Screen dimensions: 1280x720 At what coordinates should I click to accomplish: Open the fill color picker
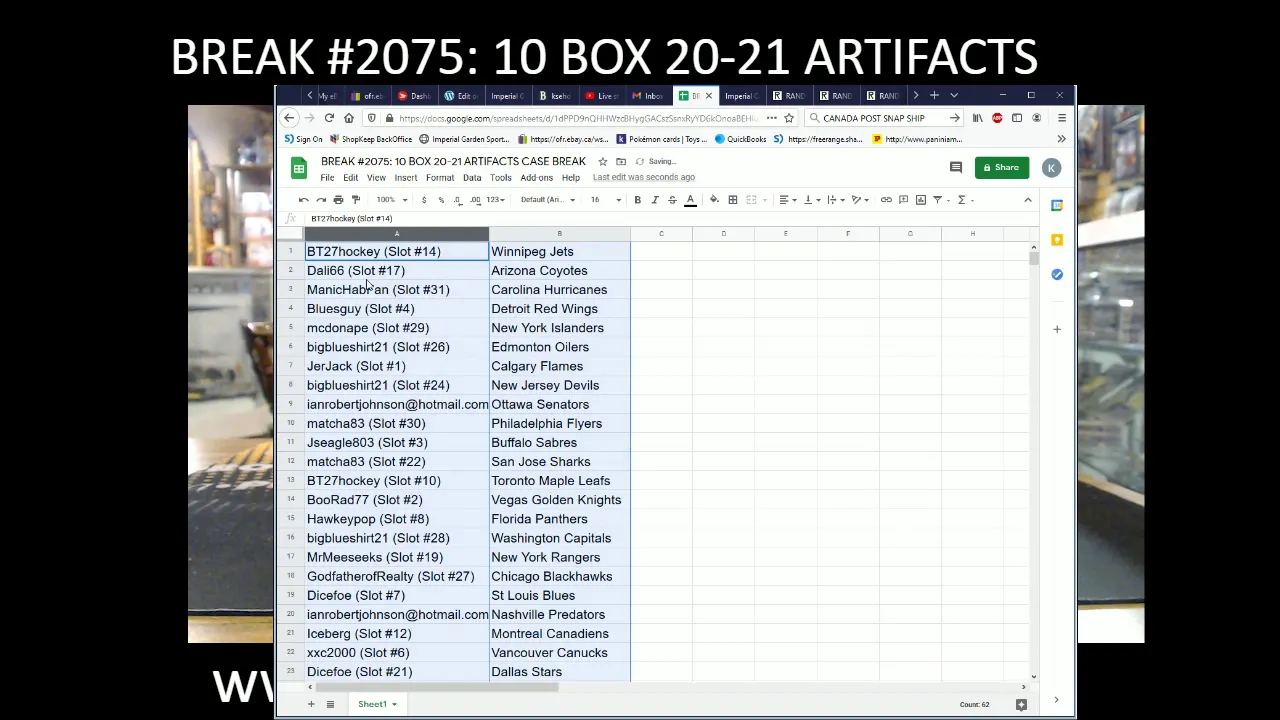(x=714, y=200)
